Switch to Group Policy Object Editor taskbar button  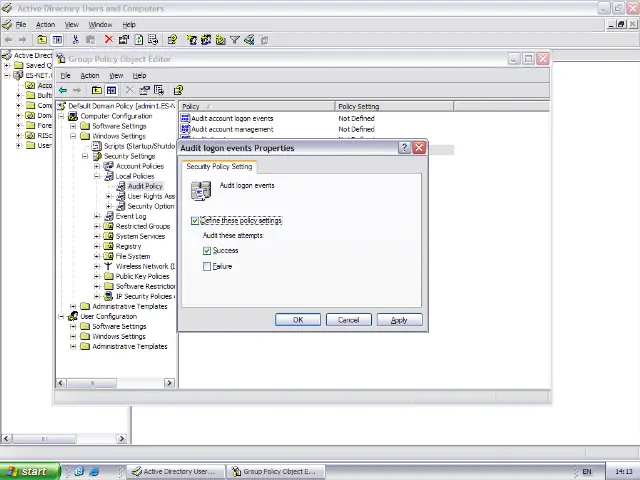tap(276, 471)
